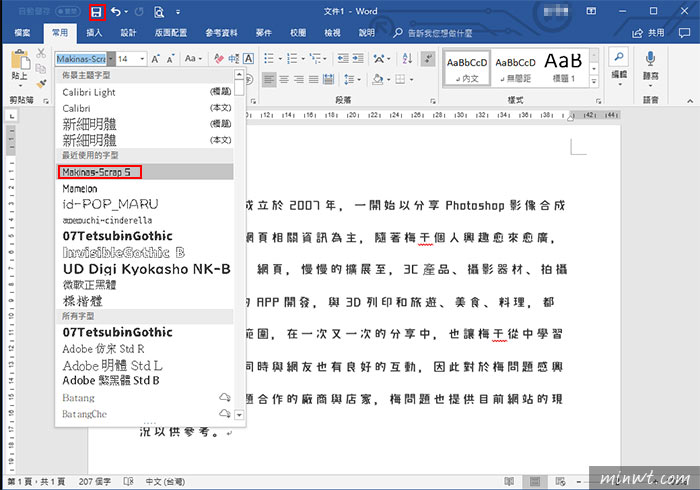Open the comments pane icon
Screen dimensions: 700x490
[684, 33]
